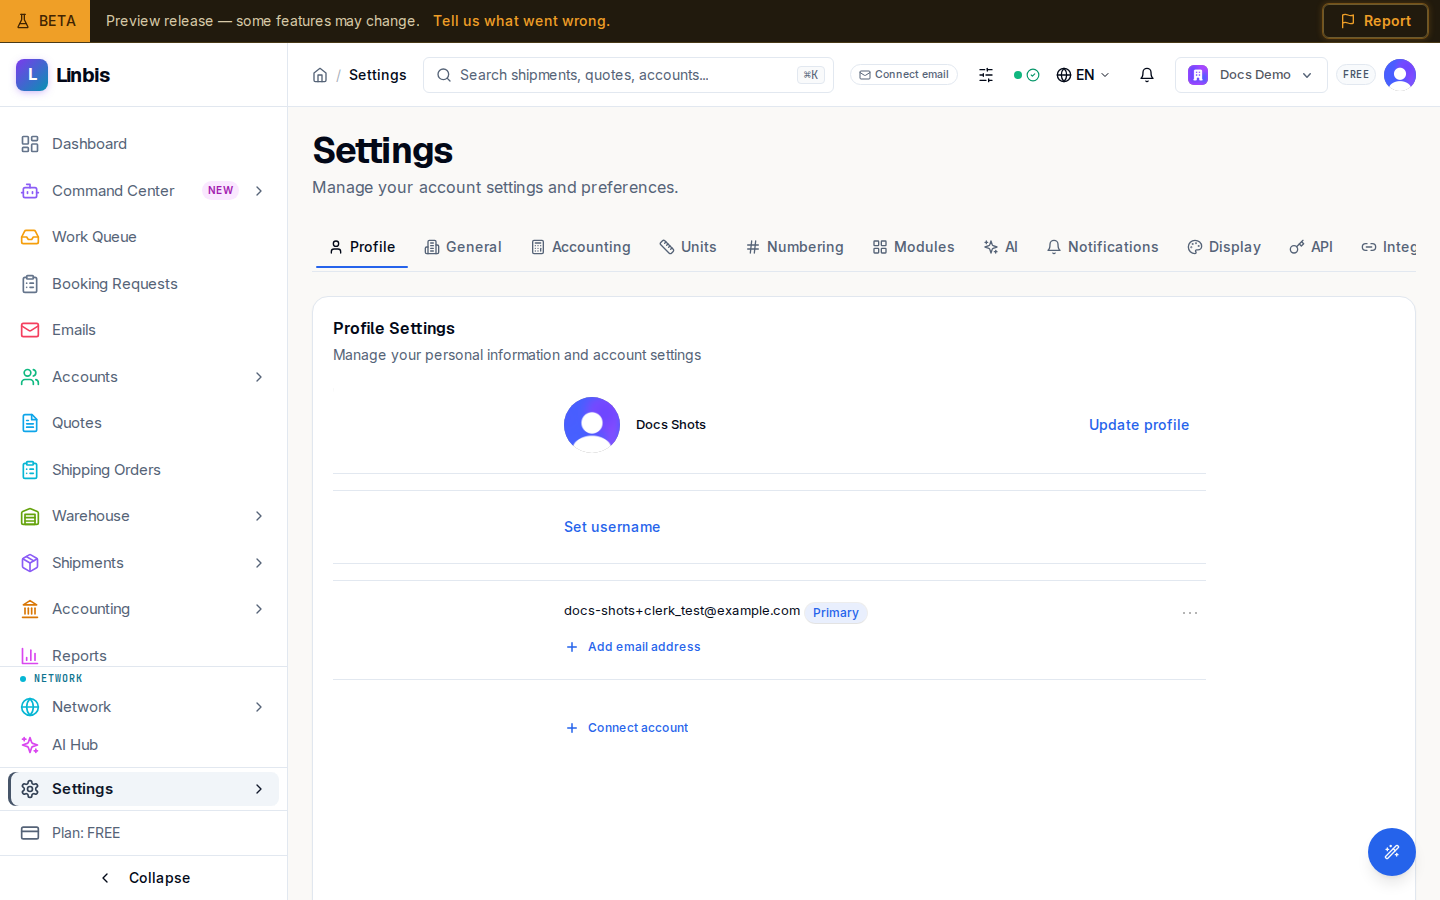This screenshot has height=900, width=1440.
Task: Click Set username
Action: (x=612, y=527)
